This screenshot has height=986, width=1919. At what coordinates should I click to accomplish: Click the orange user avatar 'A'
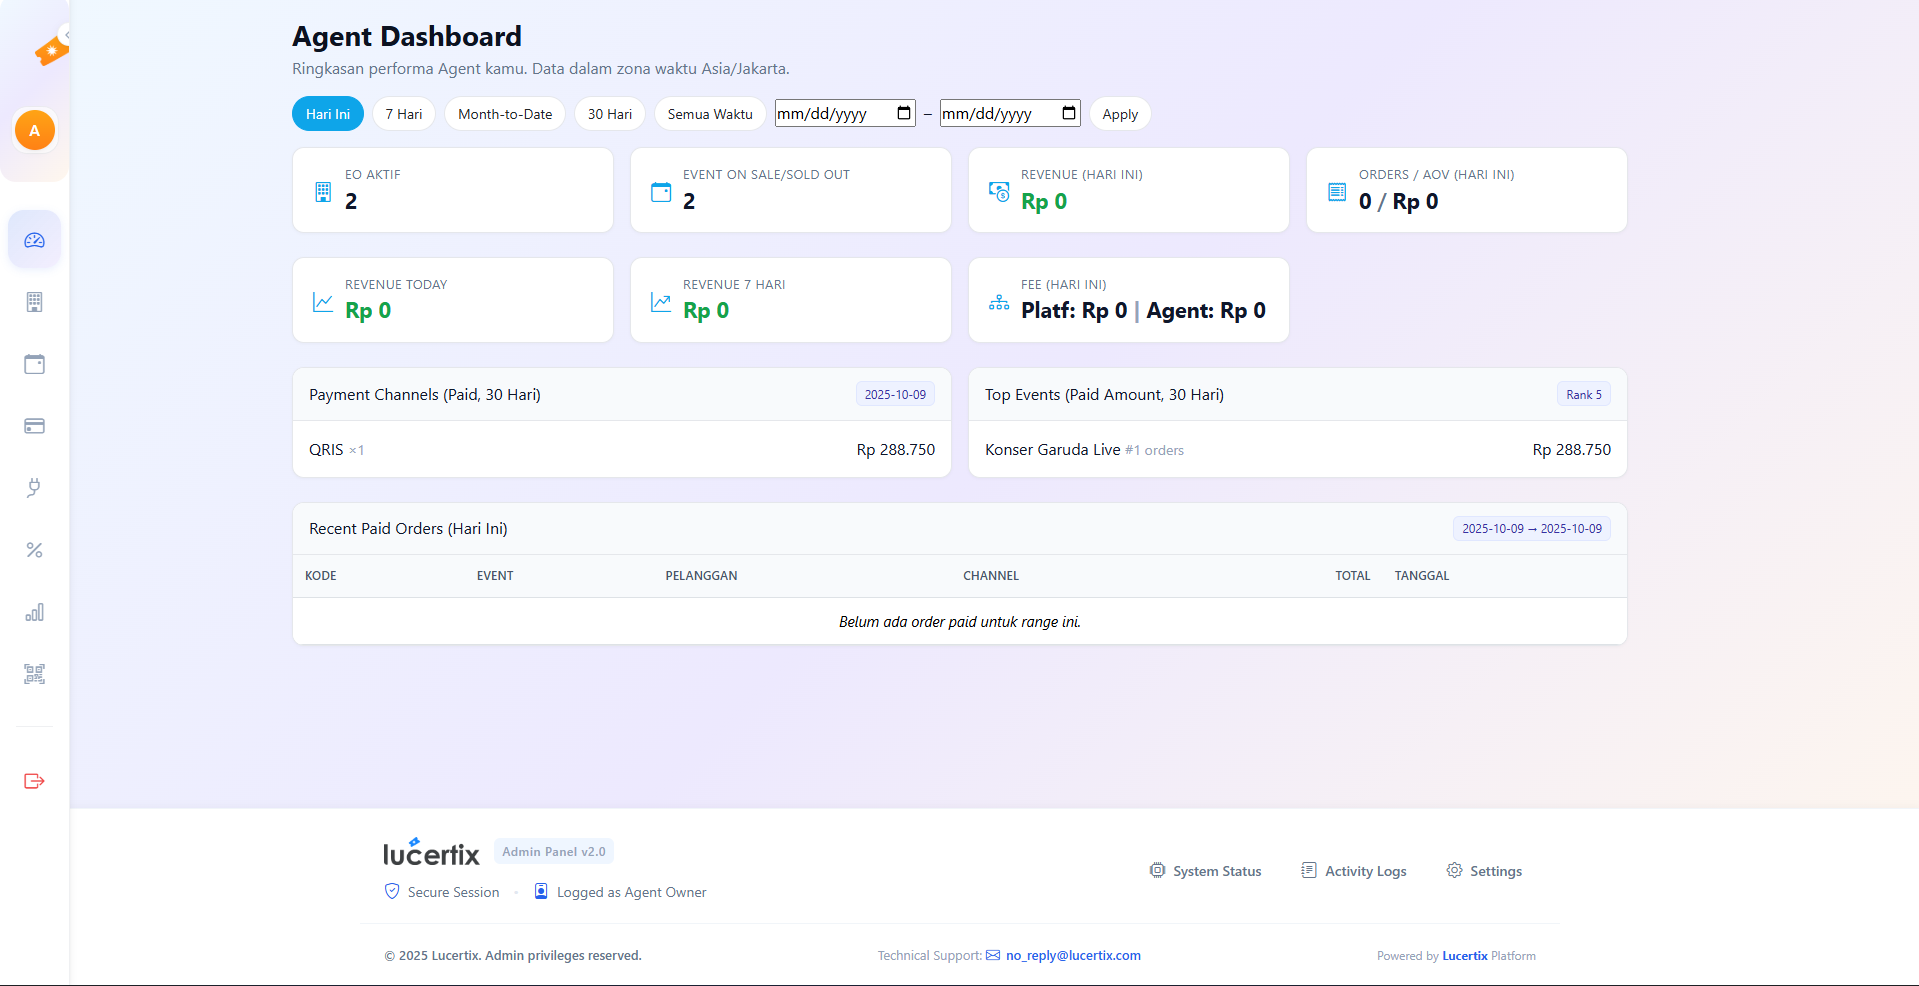[35, 131]
